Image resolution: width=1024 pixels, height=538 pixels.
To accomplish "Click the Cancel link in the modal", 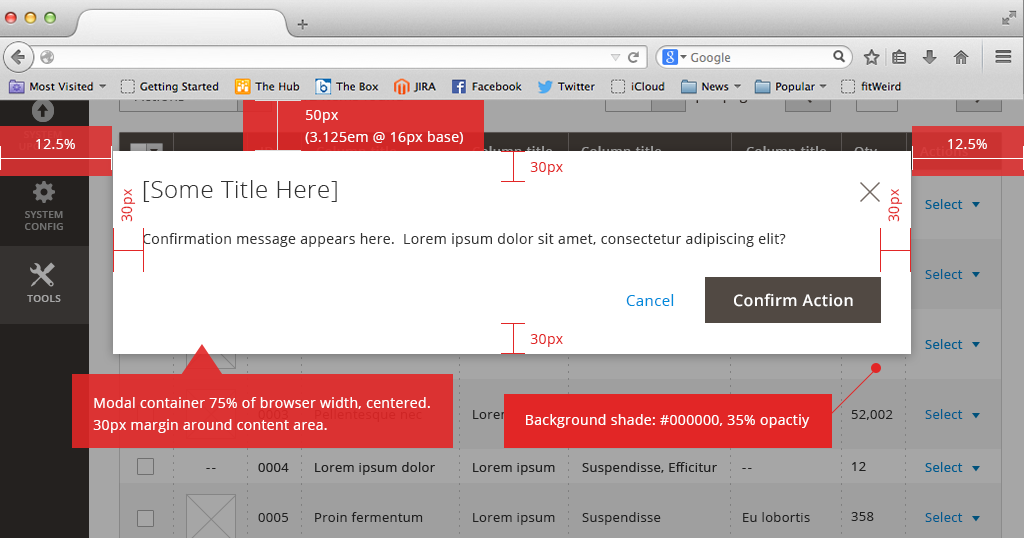I will point(650,300).
